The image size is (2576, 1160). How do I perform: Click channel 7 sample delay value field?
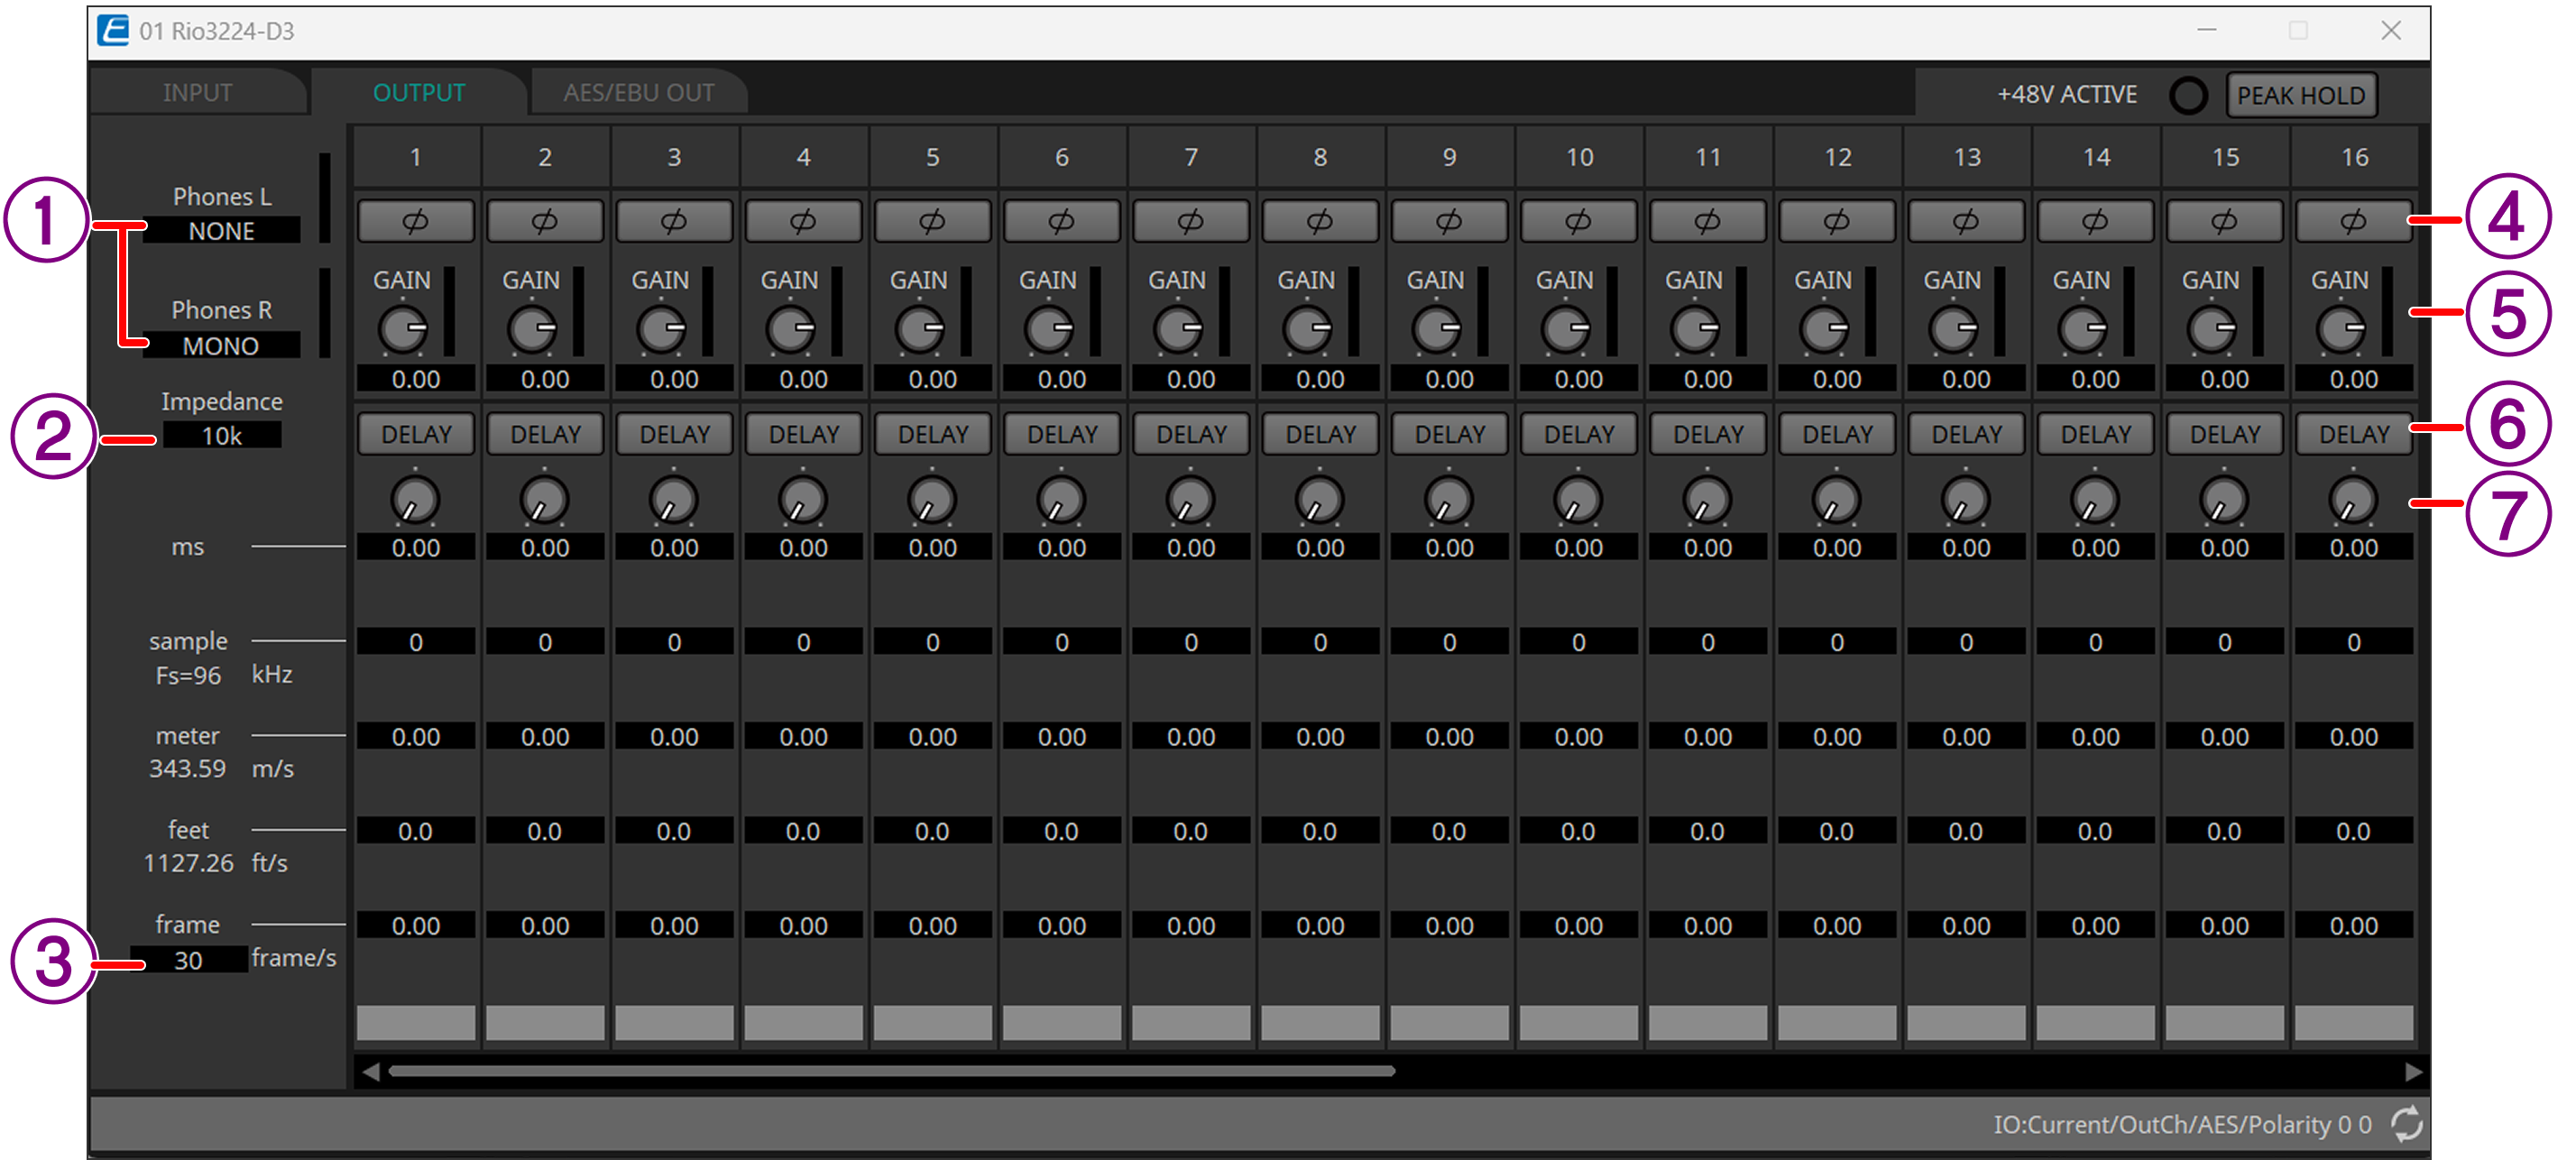click(x=1191, y=642)
